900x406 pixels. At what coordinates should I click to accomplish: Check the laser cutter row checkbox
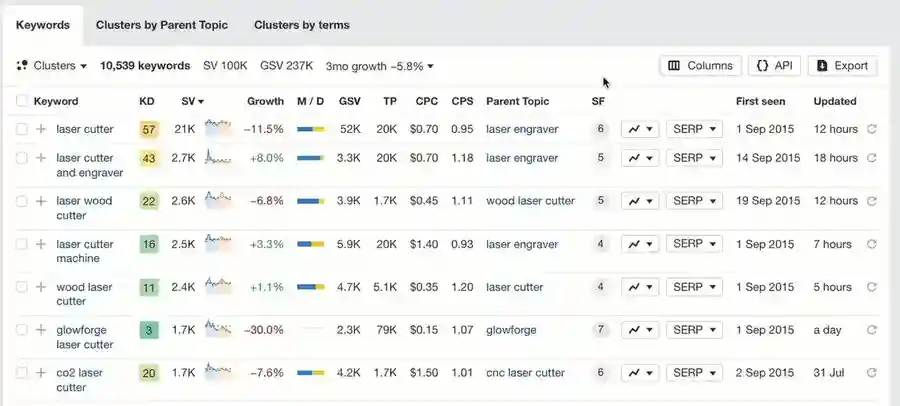click(x=22, y=129)
